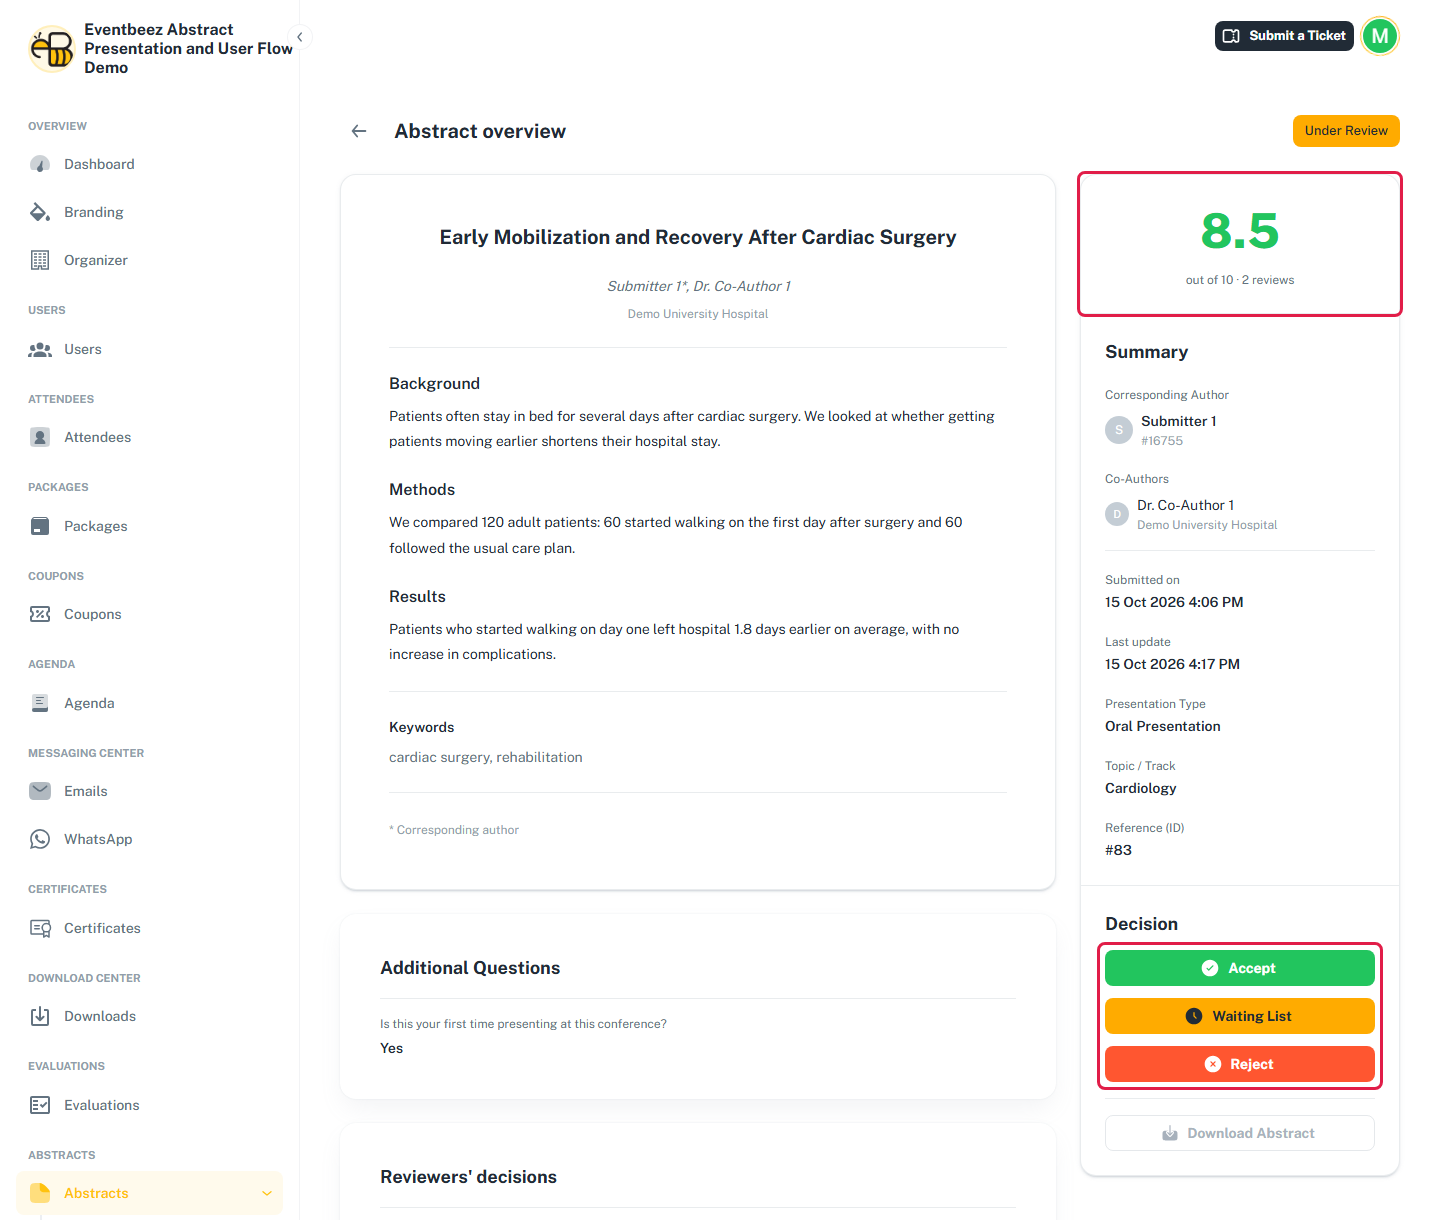Open the Branding page

coord(150,212)
